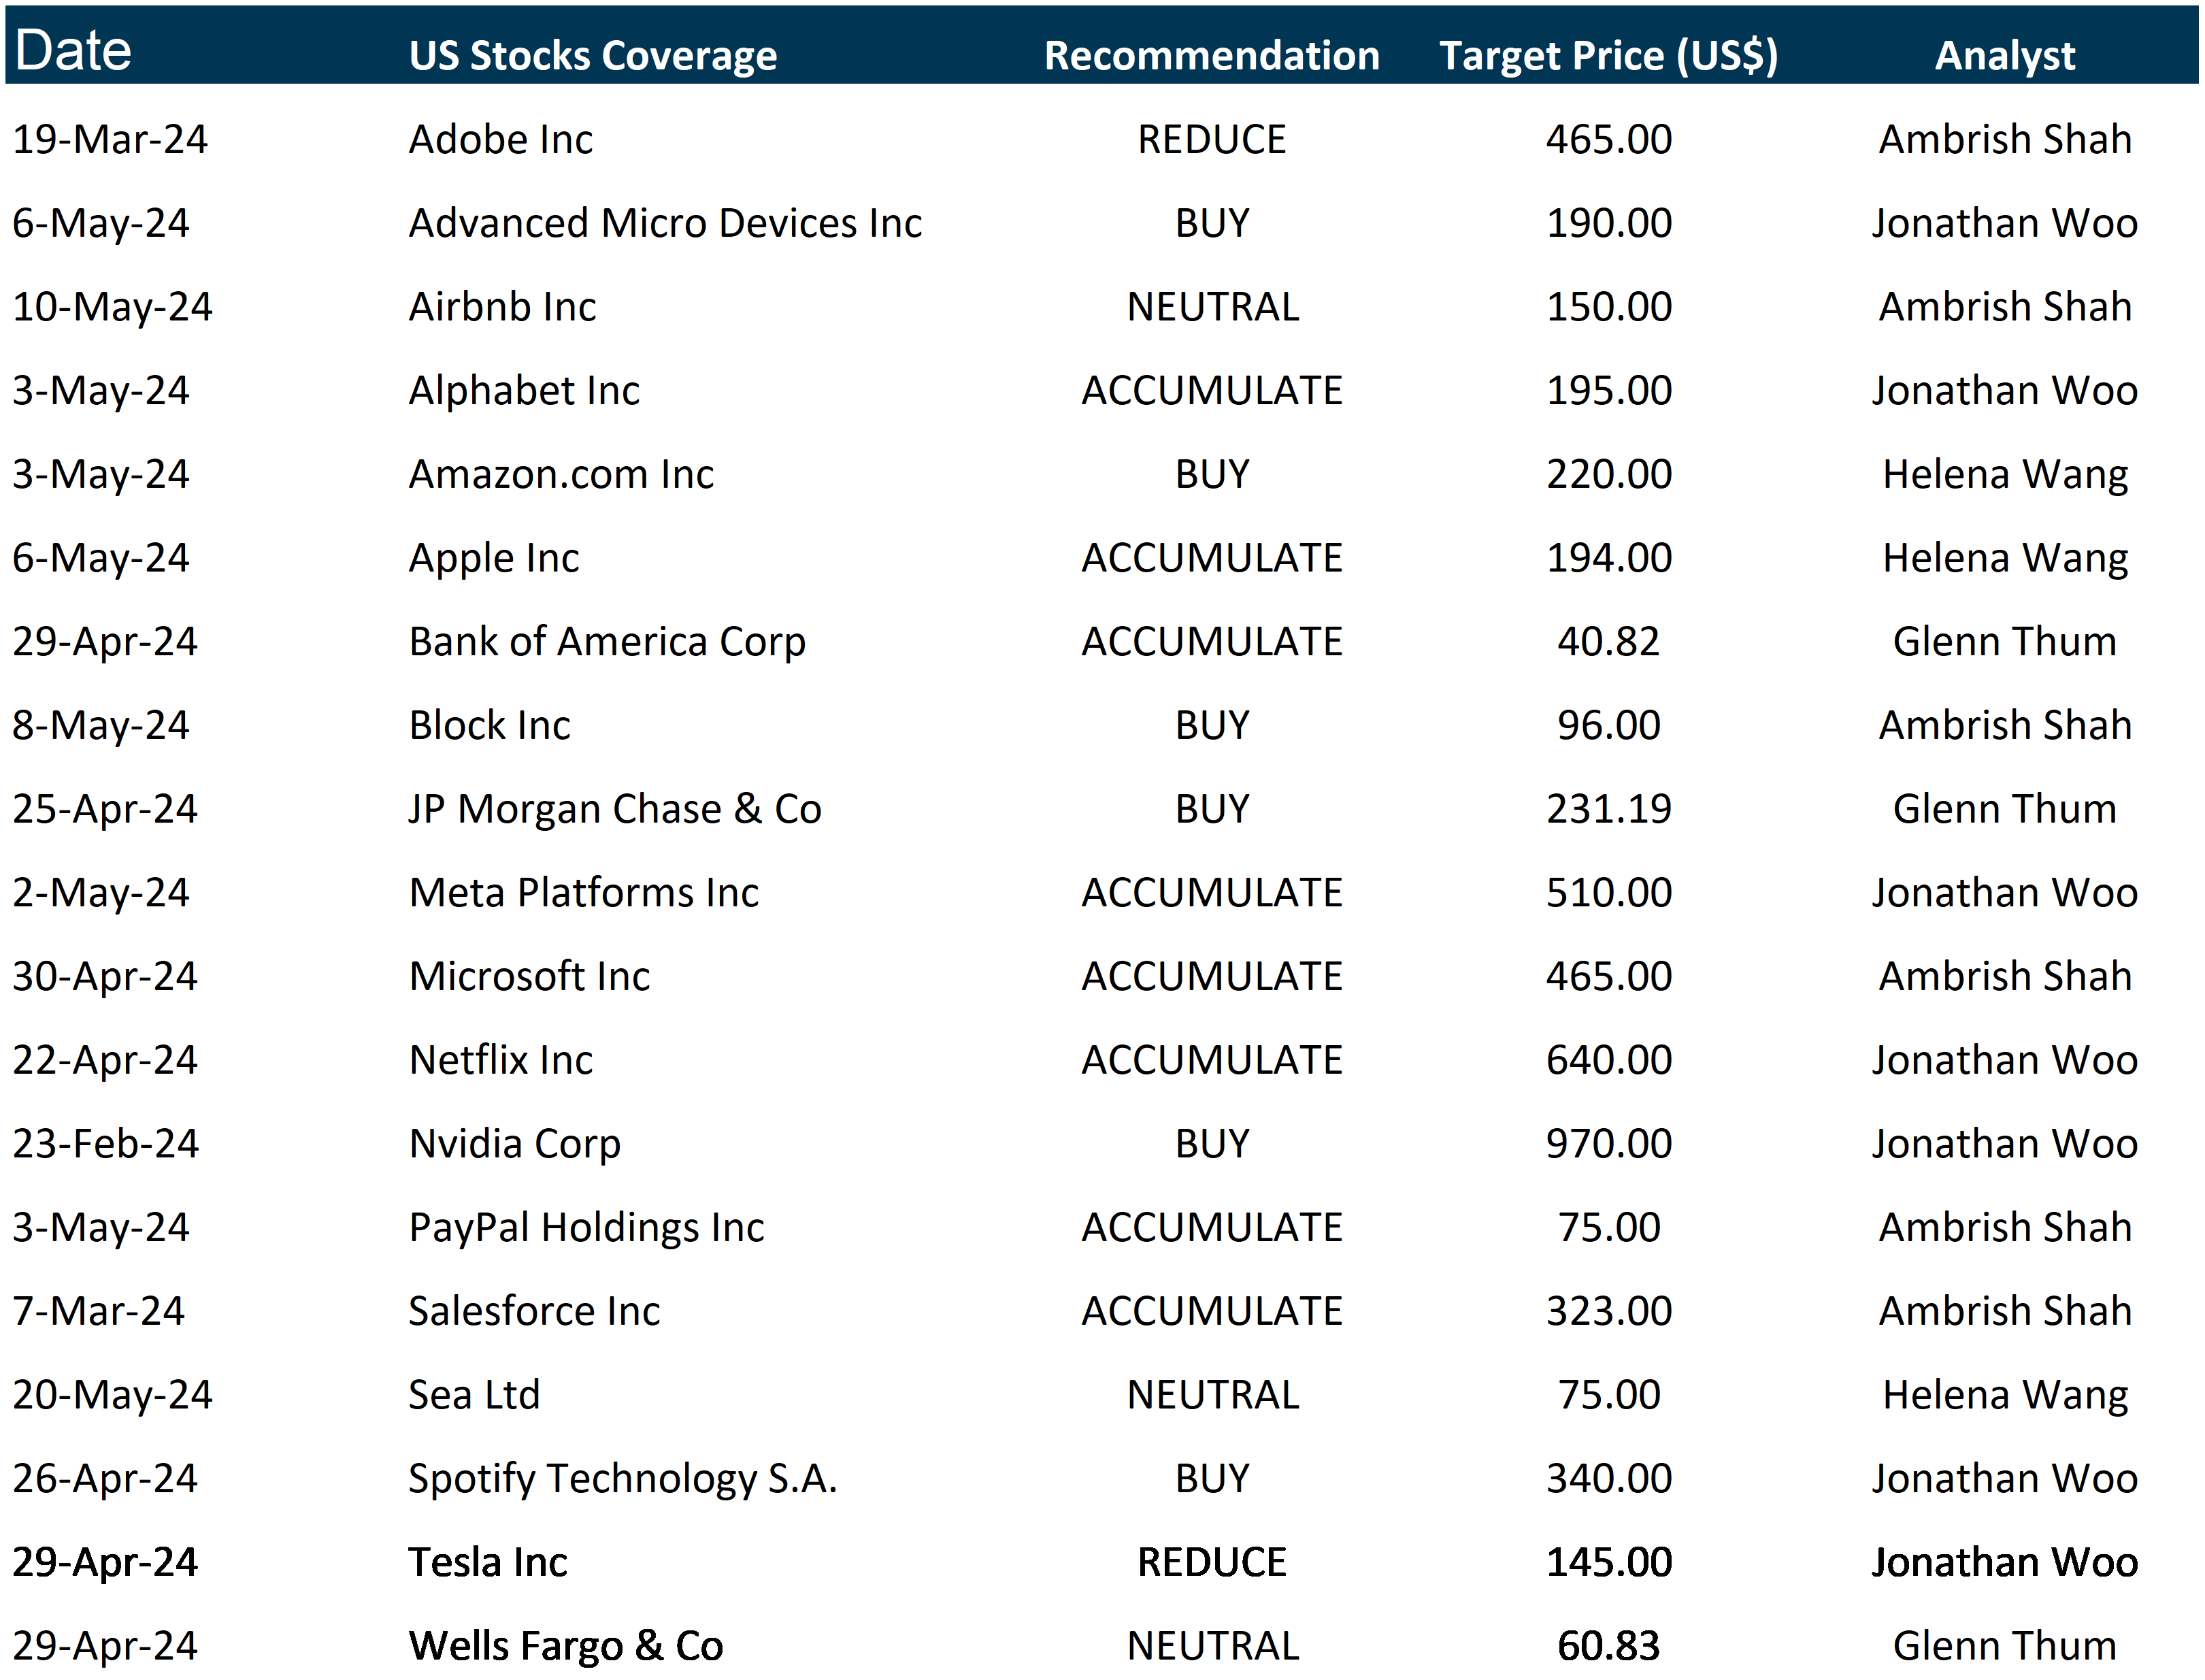Select the Meta Platforms Inc cell
2205x1680 pixels.
pos(584,892)
